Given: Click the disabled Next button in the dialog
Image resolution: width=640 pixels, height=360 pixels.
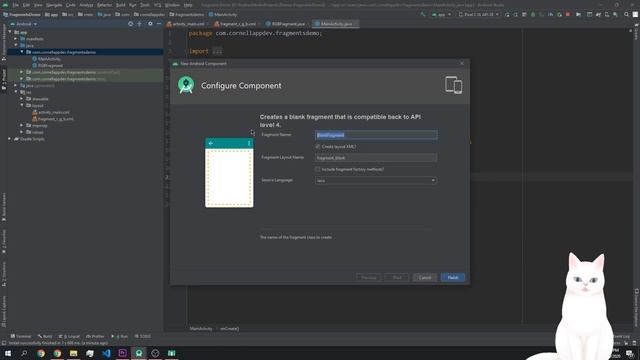Looking at the screenshot, I should point(397,278).
